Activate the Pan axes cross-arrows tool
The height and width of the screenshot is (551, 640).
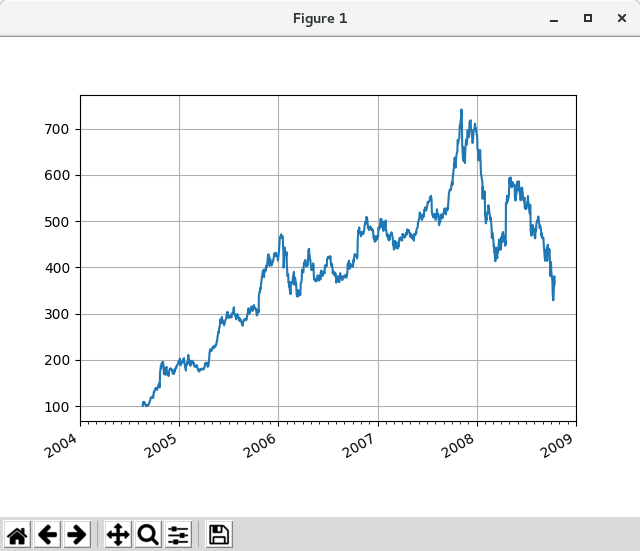[118, 535]
